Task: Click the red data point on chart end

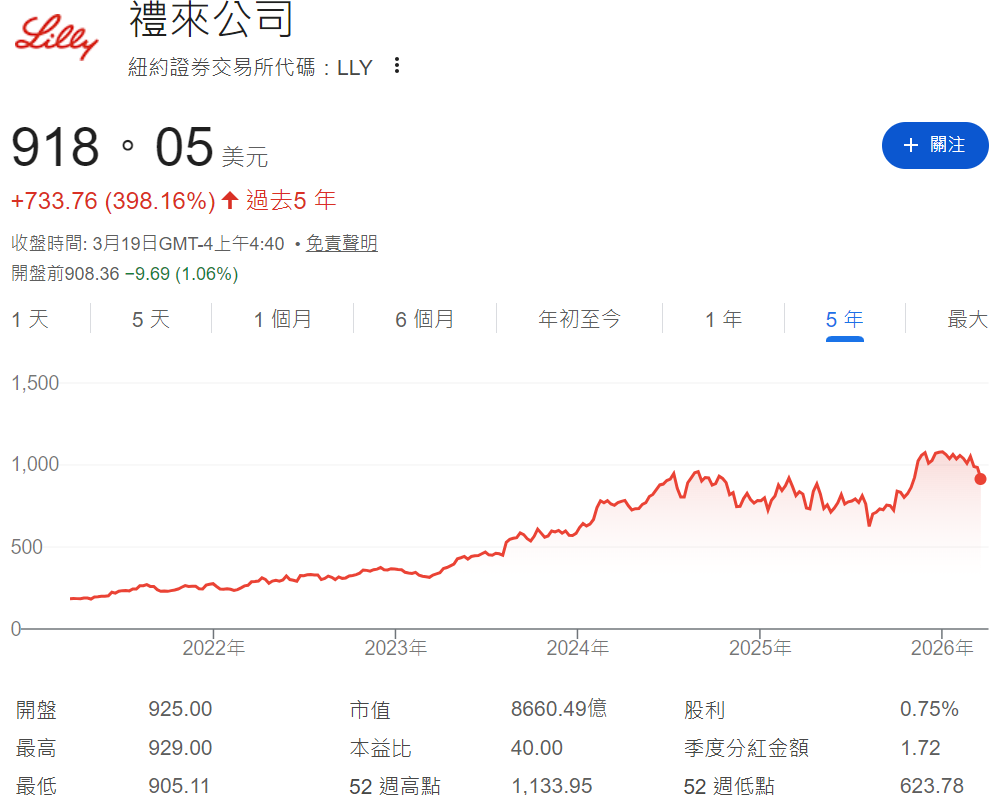Action: click(981, 479)
